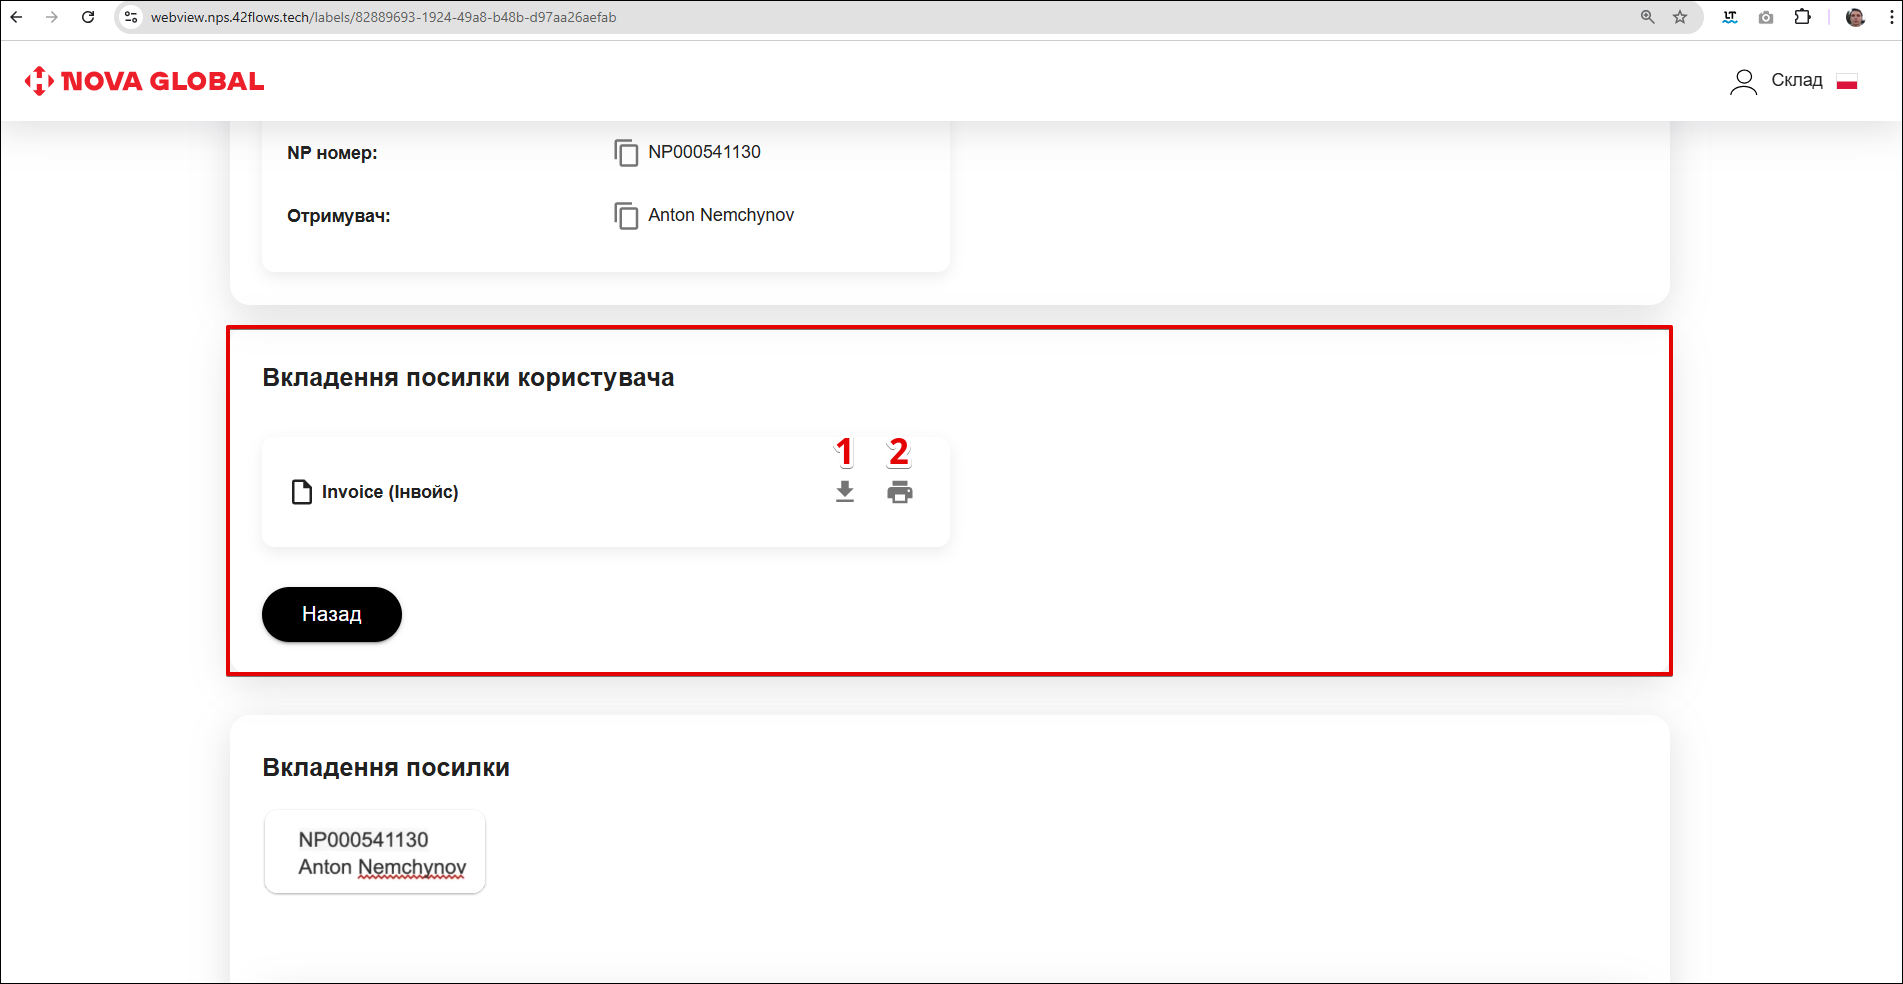Copy the NP number value
1903x984 pixels.
[626, 153]
